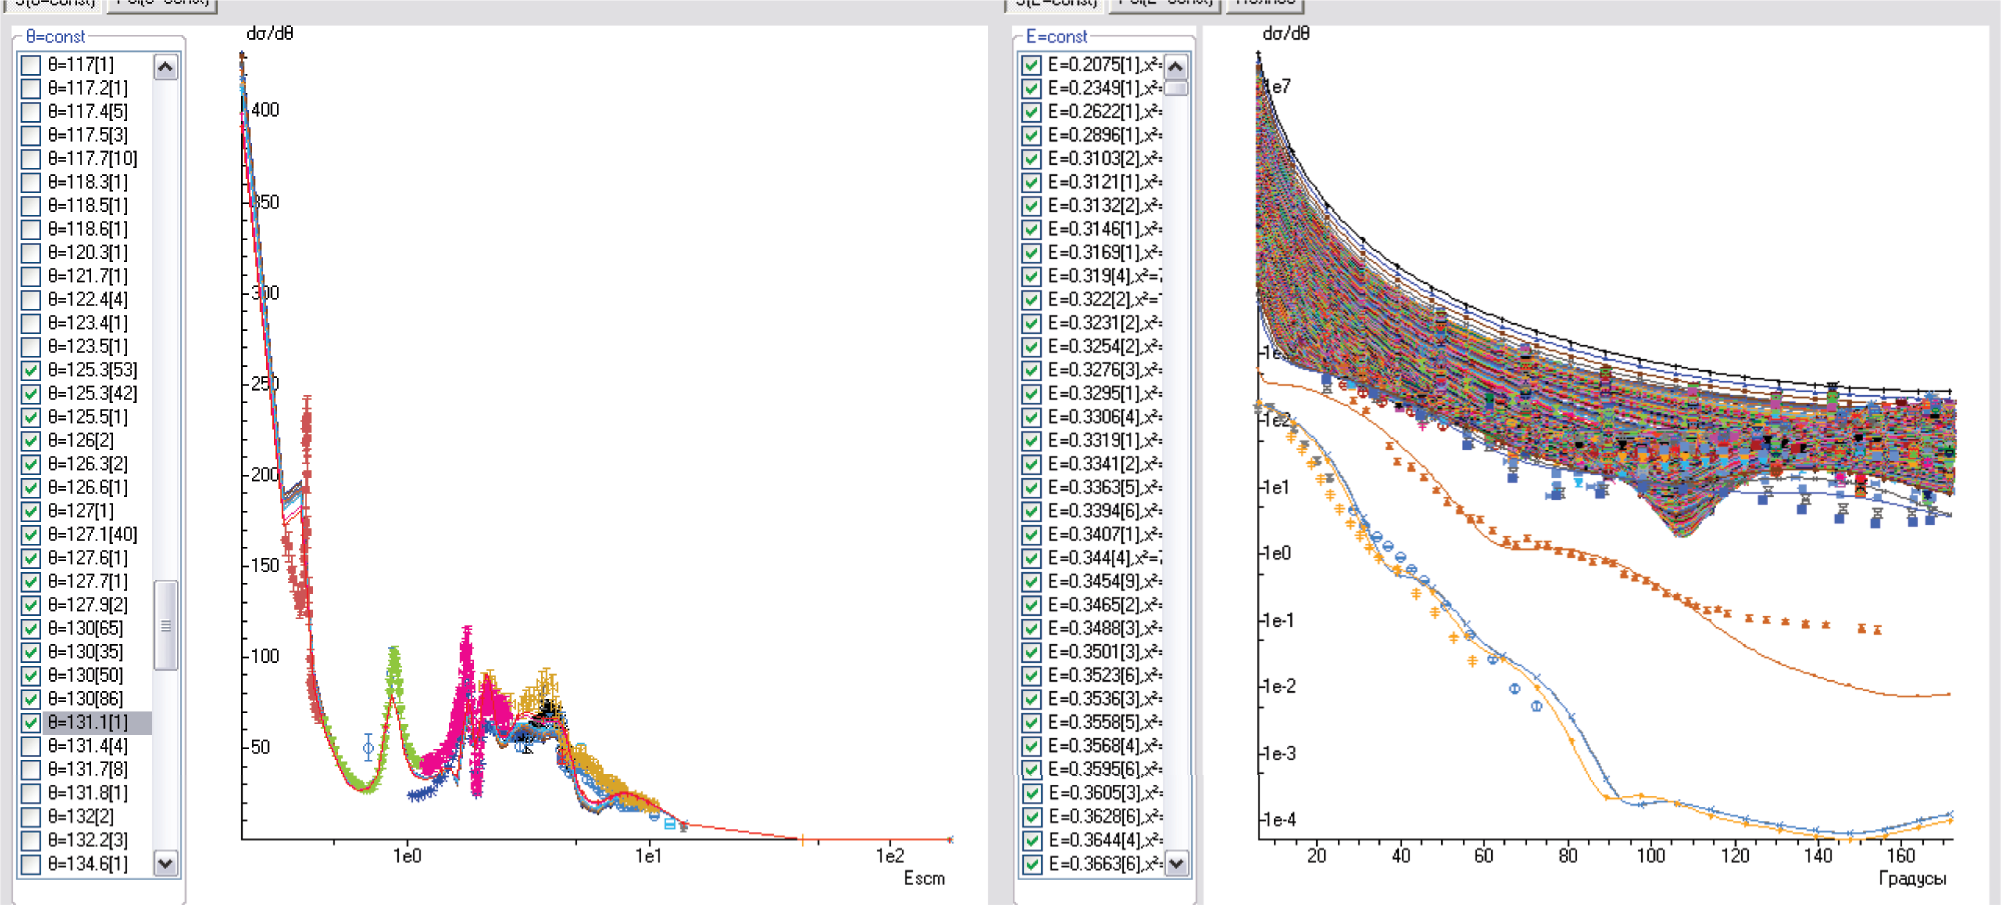The height and width of the screenshot is (905, 2001).
Task: Hide the θ=127.1[40] data series
Action: click(31, 535)
